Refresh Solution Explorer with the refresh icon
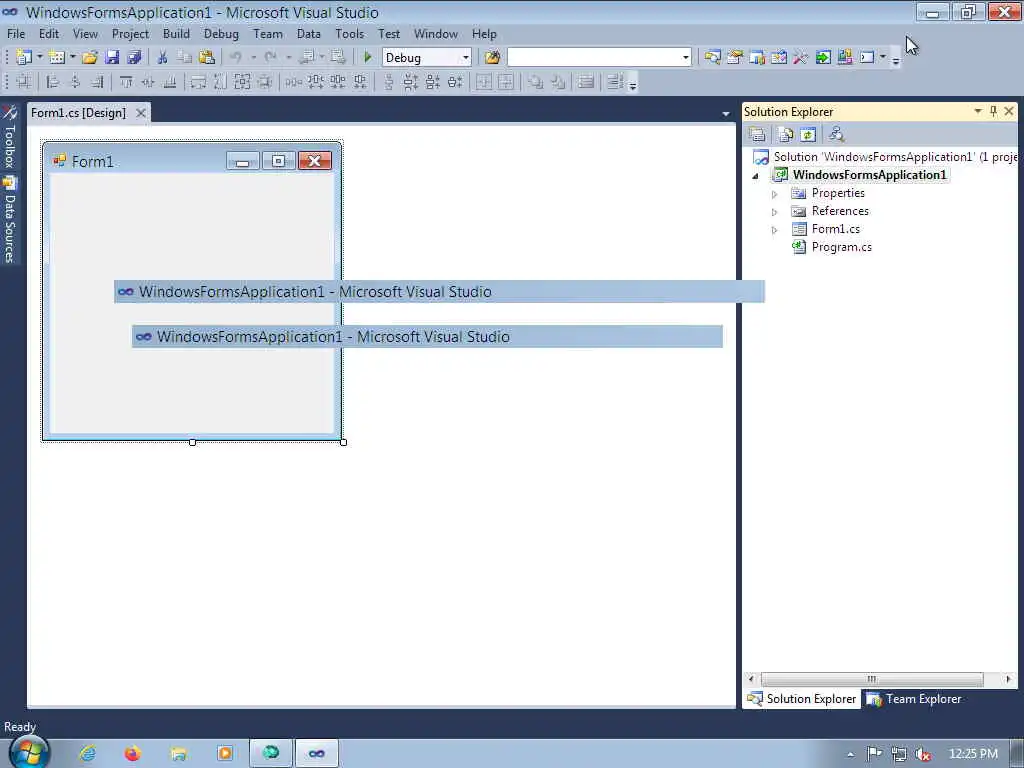1024x768 pixels. click(808, 135)
